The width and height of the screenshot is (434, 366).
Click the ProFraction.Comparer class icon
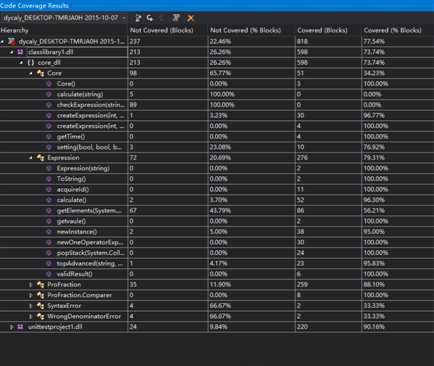tap(40, 295)
